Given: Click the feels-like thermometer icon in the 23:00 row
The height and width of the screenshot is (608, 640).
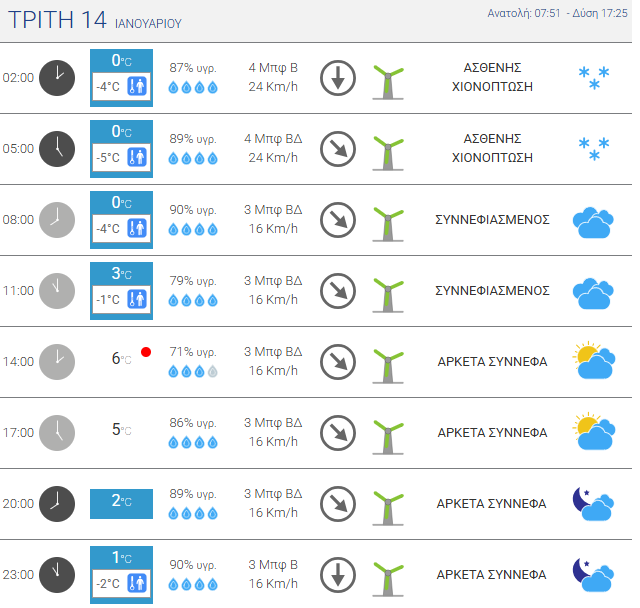Looking at the screenshot, I should 137,583.
